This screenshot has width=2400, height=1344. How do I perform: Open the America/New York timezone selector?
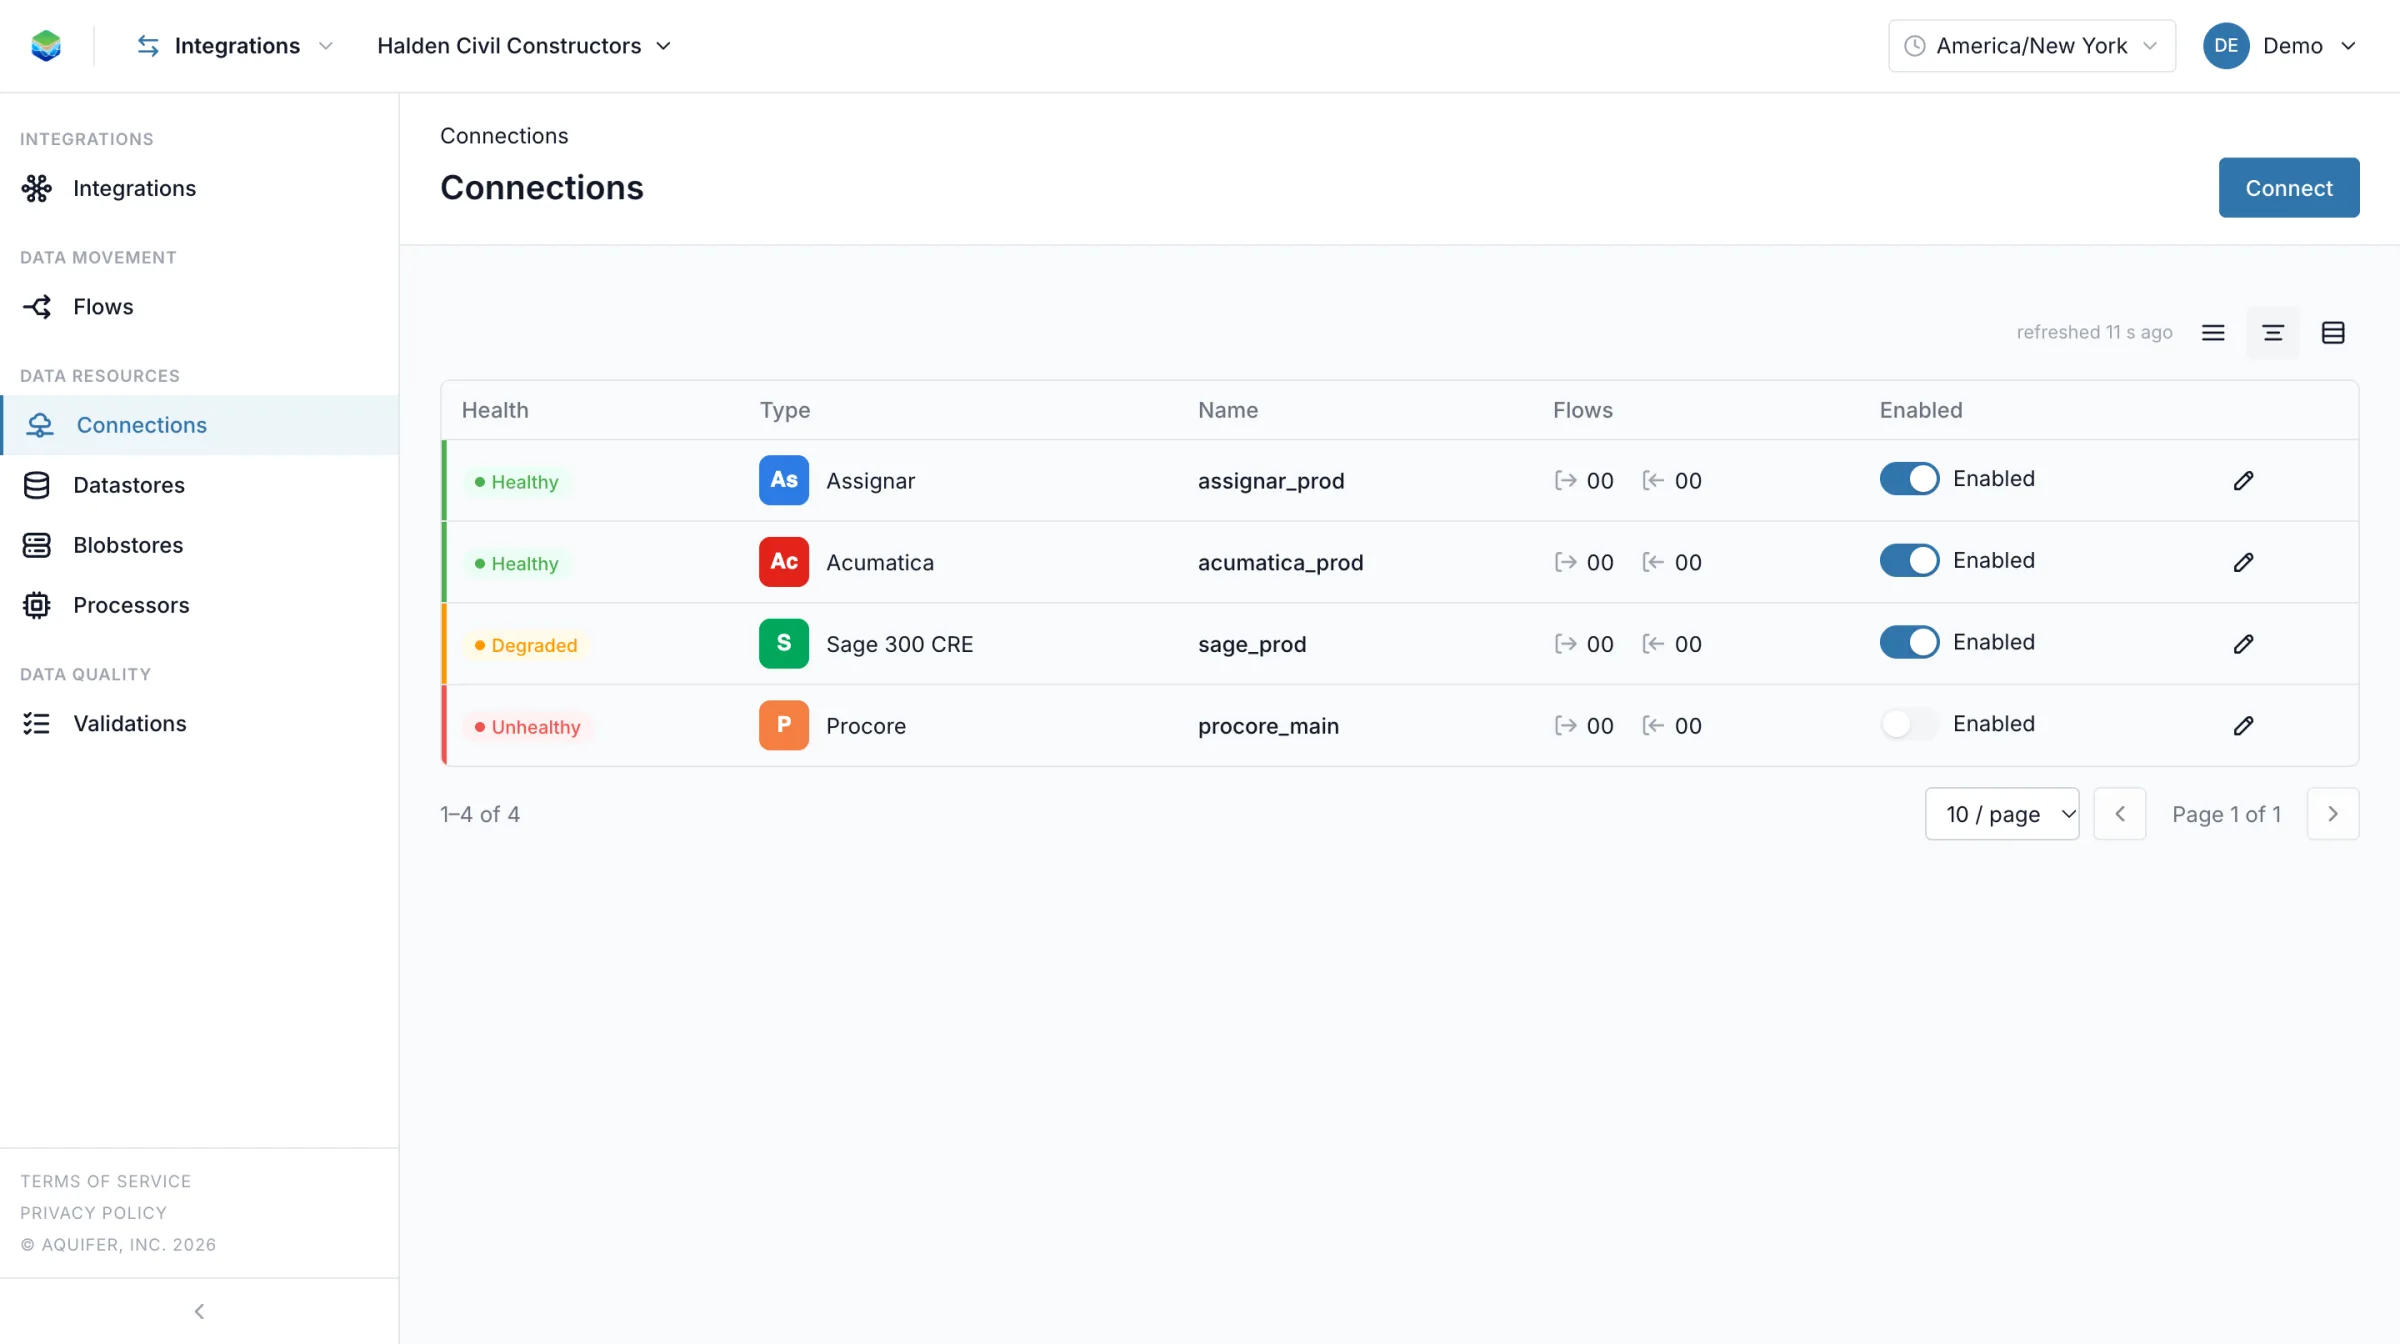click(2031, 46)
